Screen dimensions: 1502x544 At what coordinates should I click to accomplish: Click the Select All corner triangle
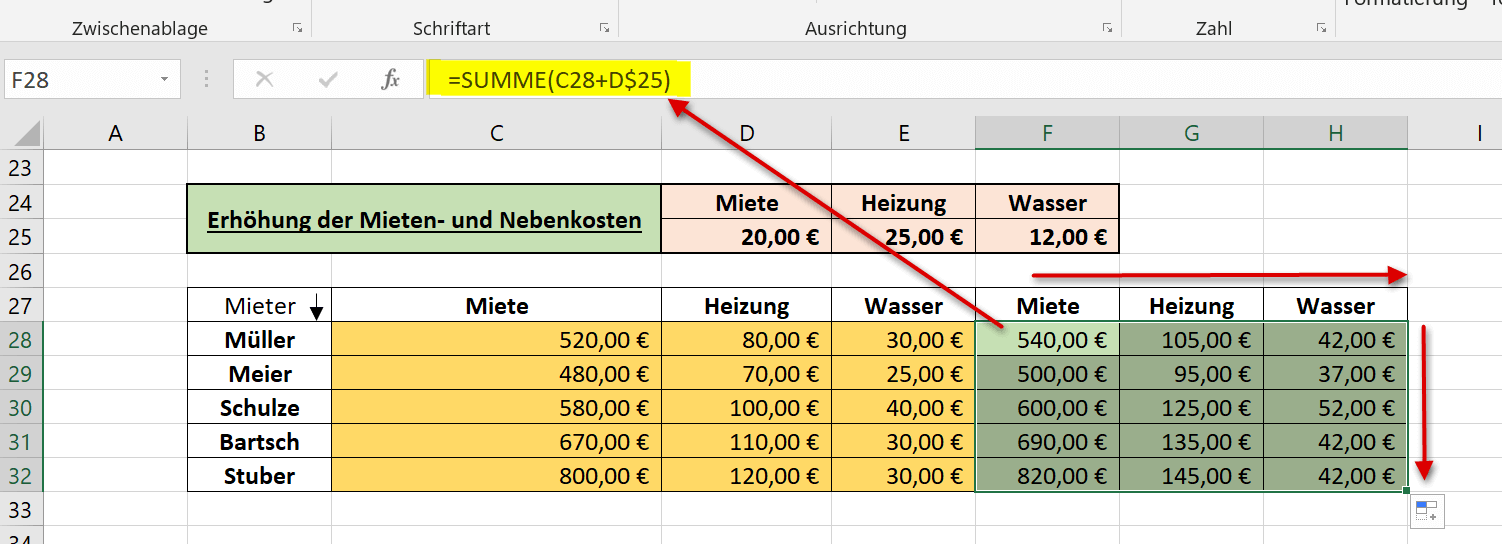click(x=29, y=133)
